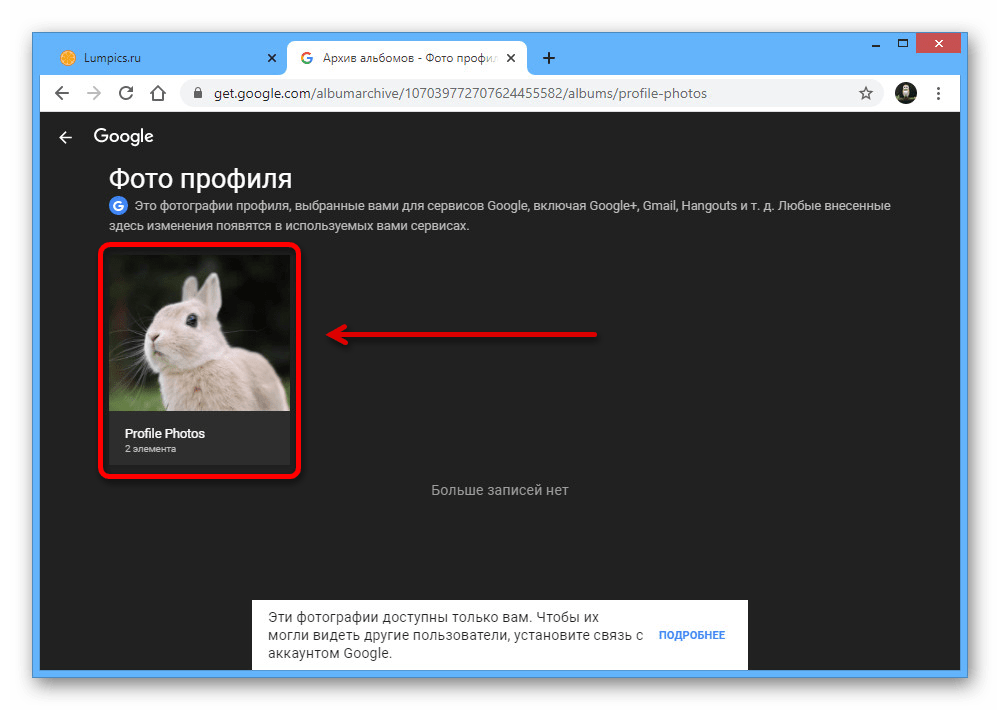This screenshot has height=710, width=1000.
Task: Click the browser forward arrow
Action: coord(94,93)
